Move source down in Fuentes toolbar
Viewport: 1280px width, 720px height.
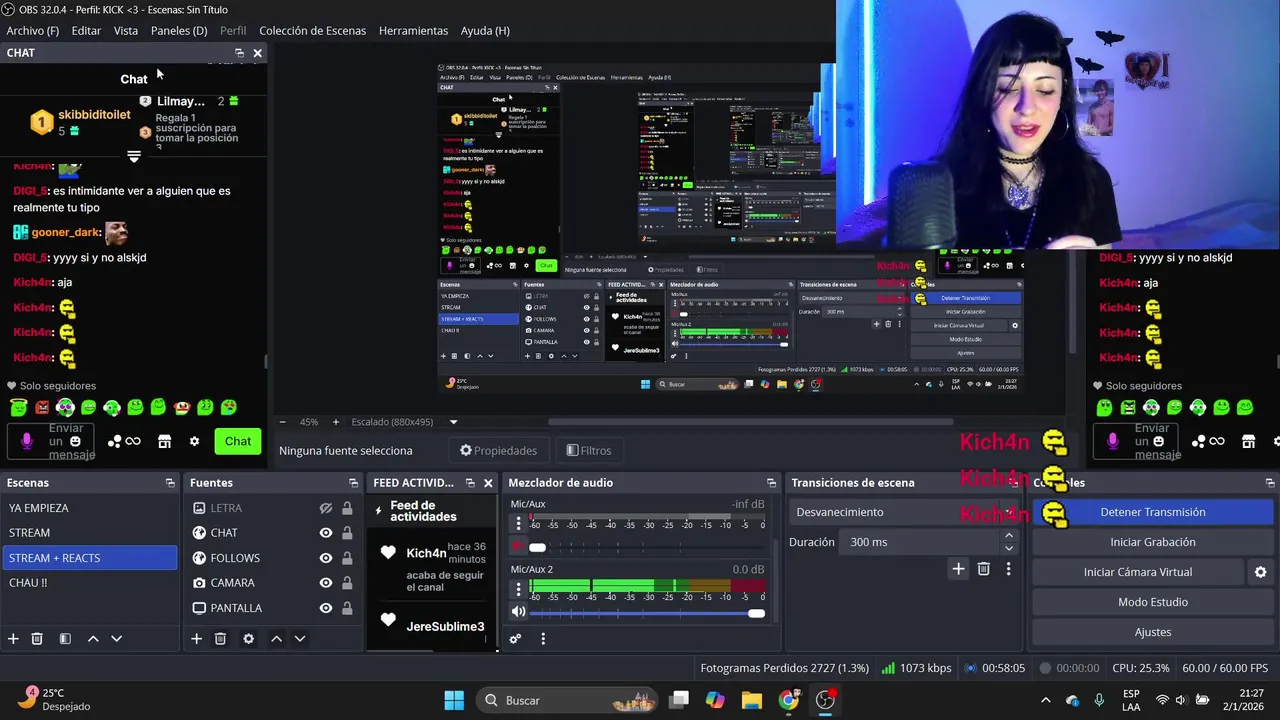[299, 639]
